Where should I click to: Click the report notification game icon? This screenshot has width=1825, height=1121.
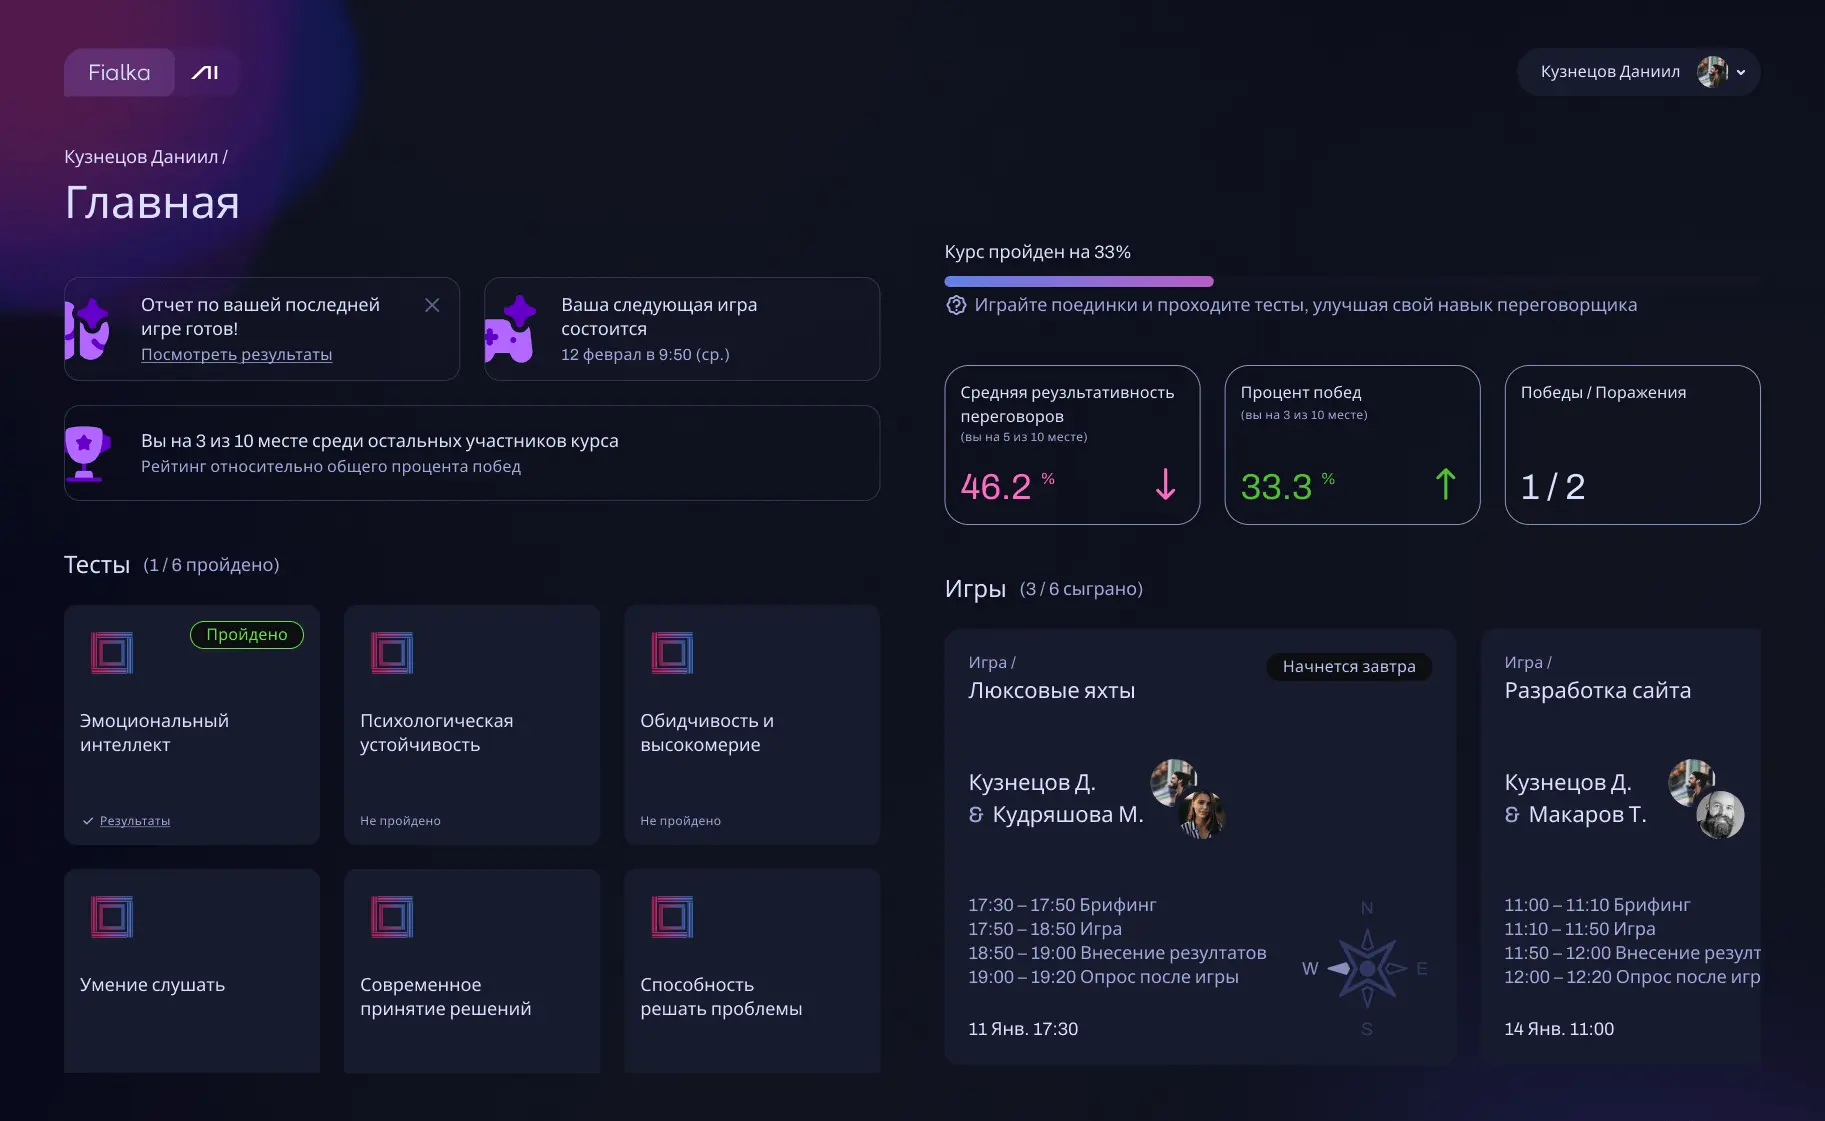[x=87, y=329]
